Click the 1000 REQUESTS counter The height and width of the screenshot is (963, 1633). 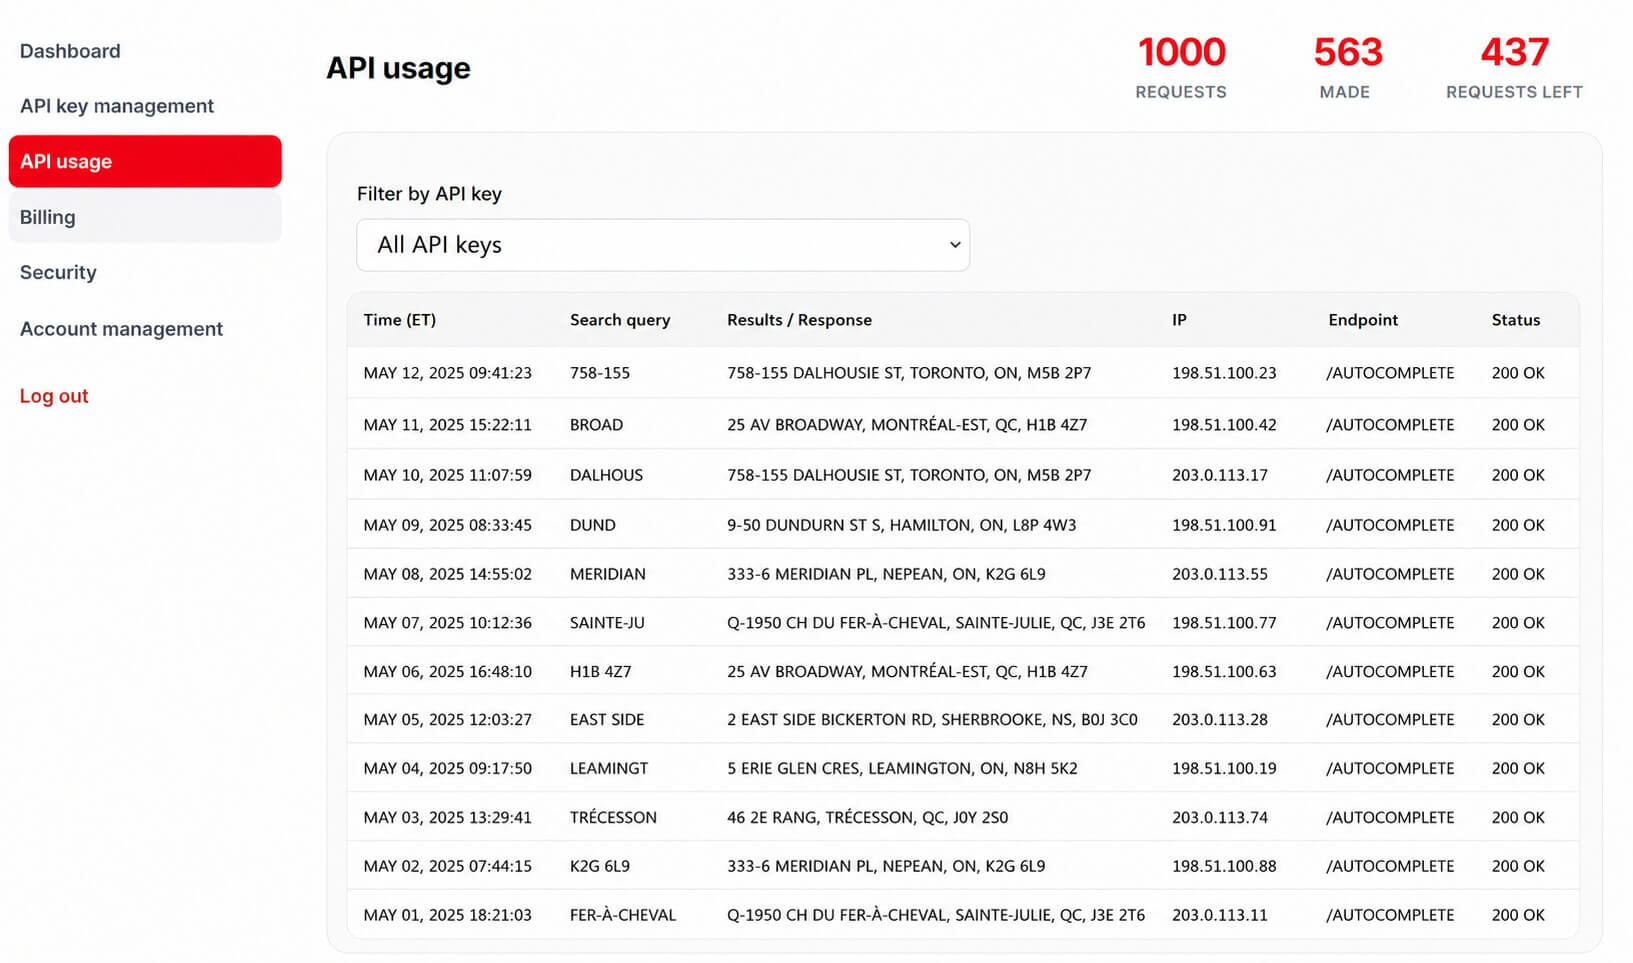(1181, 67)
